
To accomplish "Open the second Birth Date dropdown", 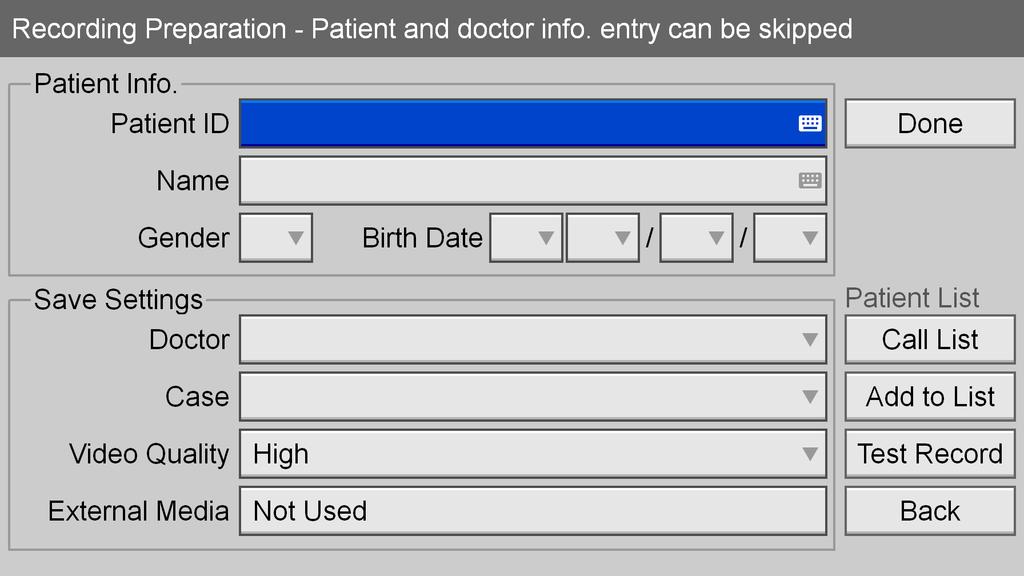I will 602,238.
